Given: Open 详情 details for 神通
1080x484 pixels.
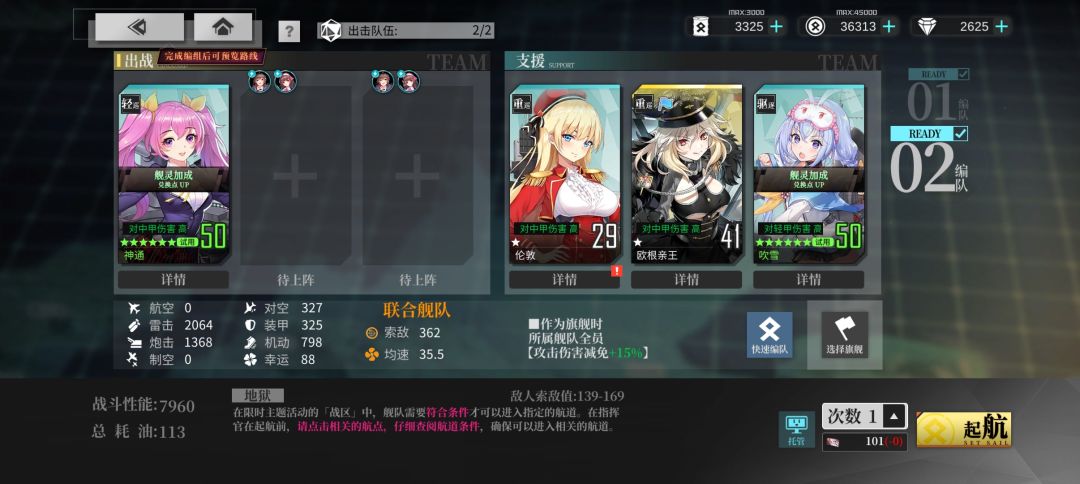Looking at the screenshot, I should (173, 280).
